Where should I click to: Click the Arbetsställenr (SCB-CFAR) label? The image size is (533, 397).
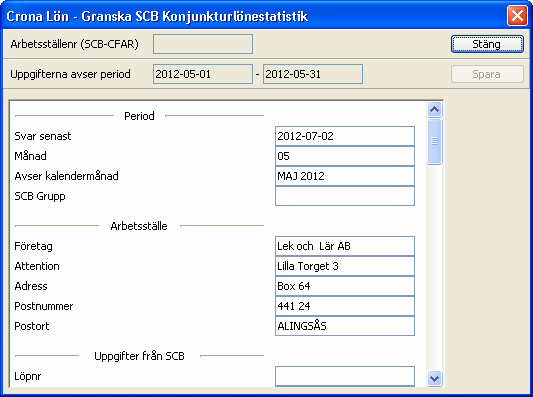coord(74,44)
